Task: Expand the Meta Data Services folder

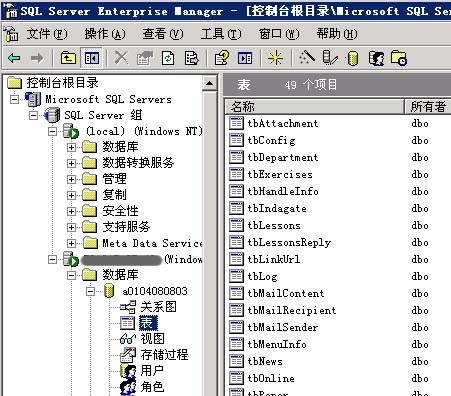Action: pos(71,243)
